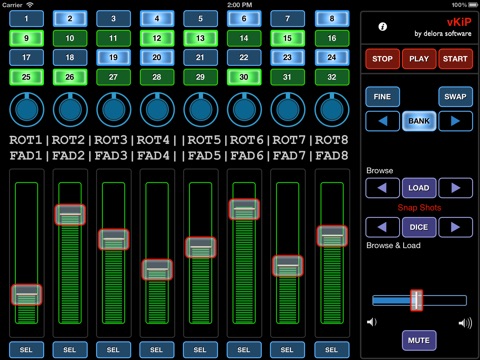
Task: Go to the previous bank with left arrow
Action: (382, 121)
